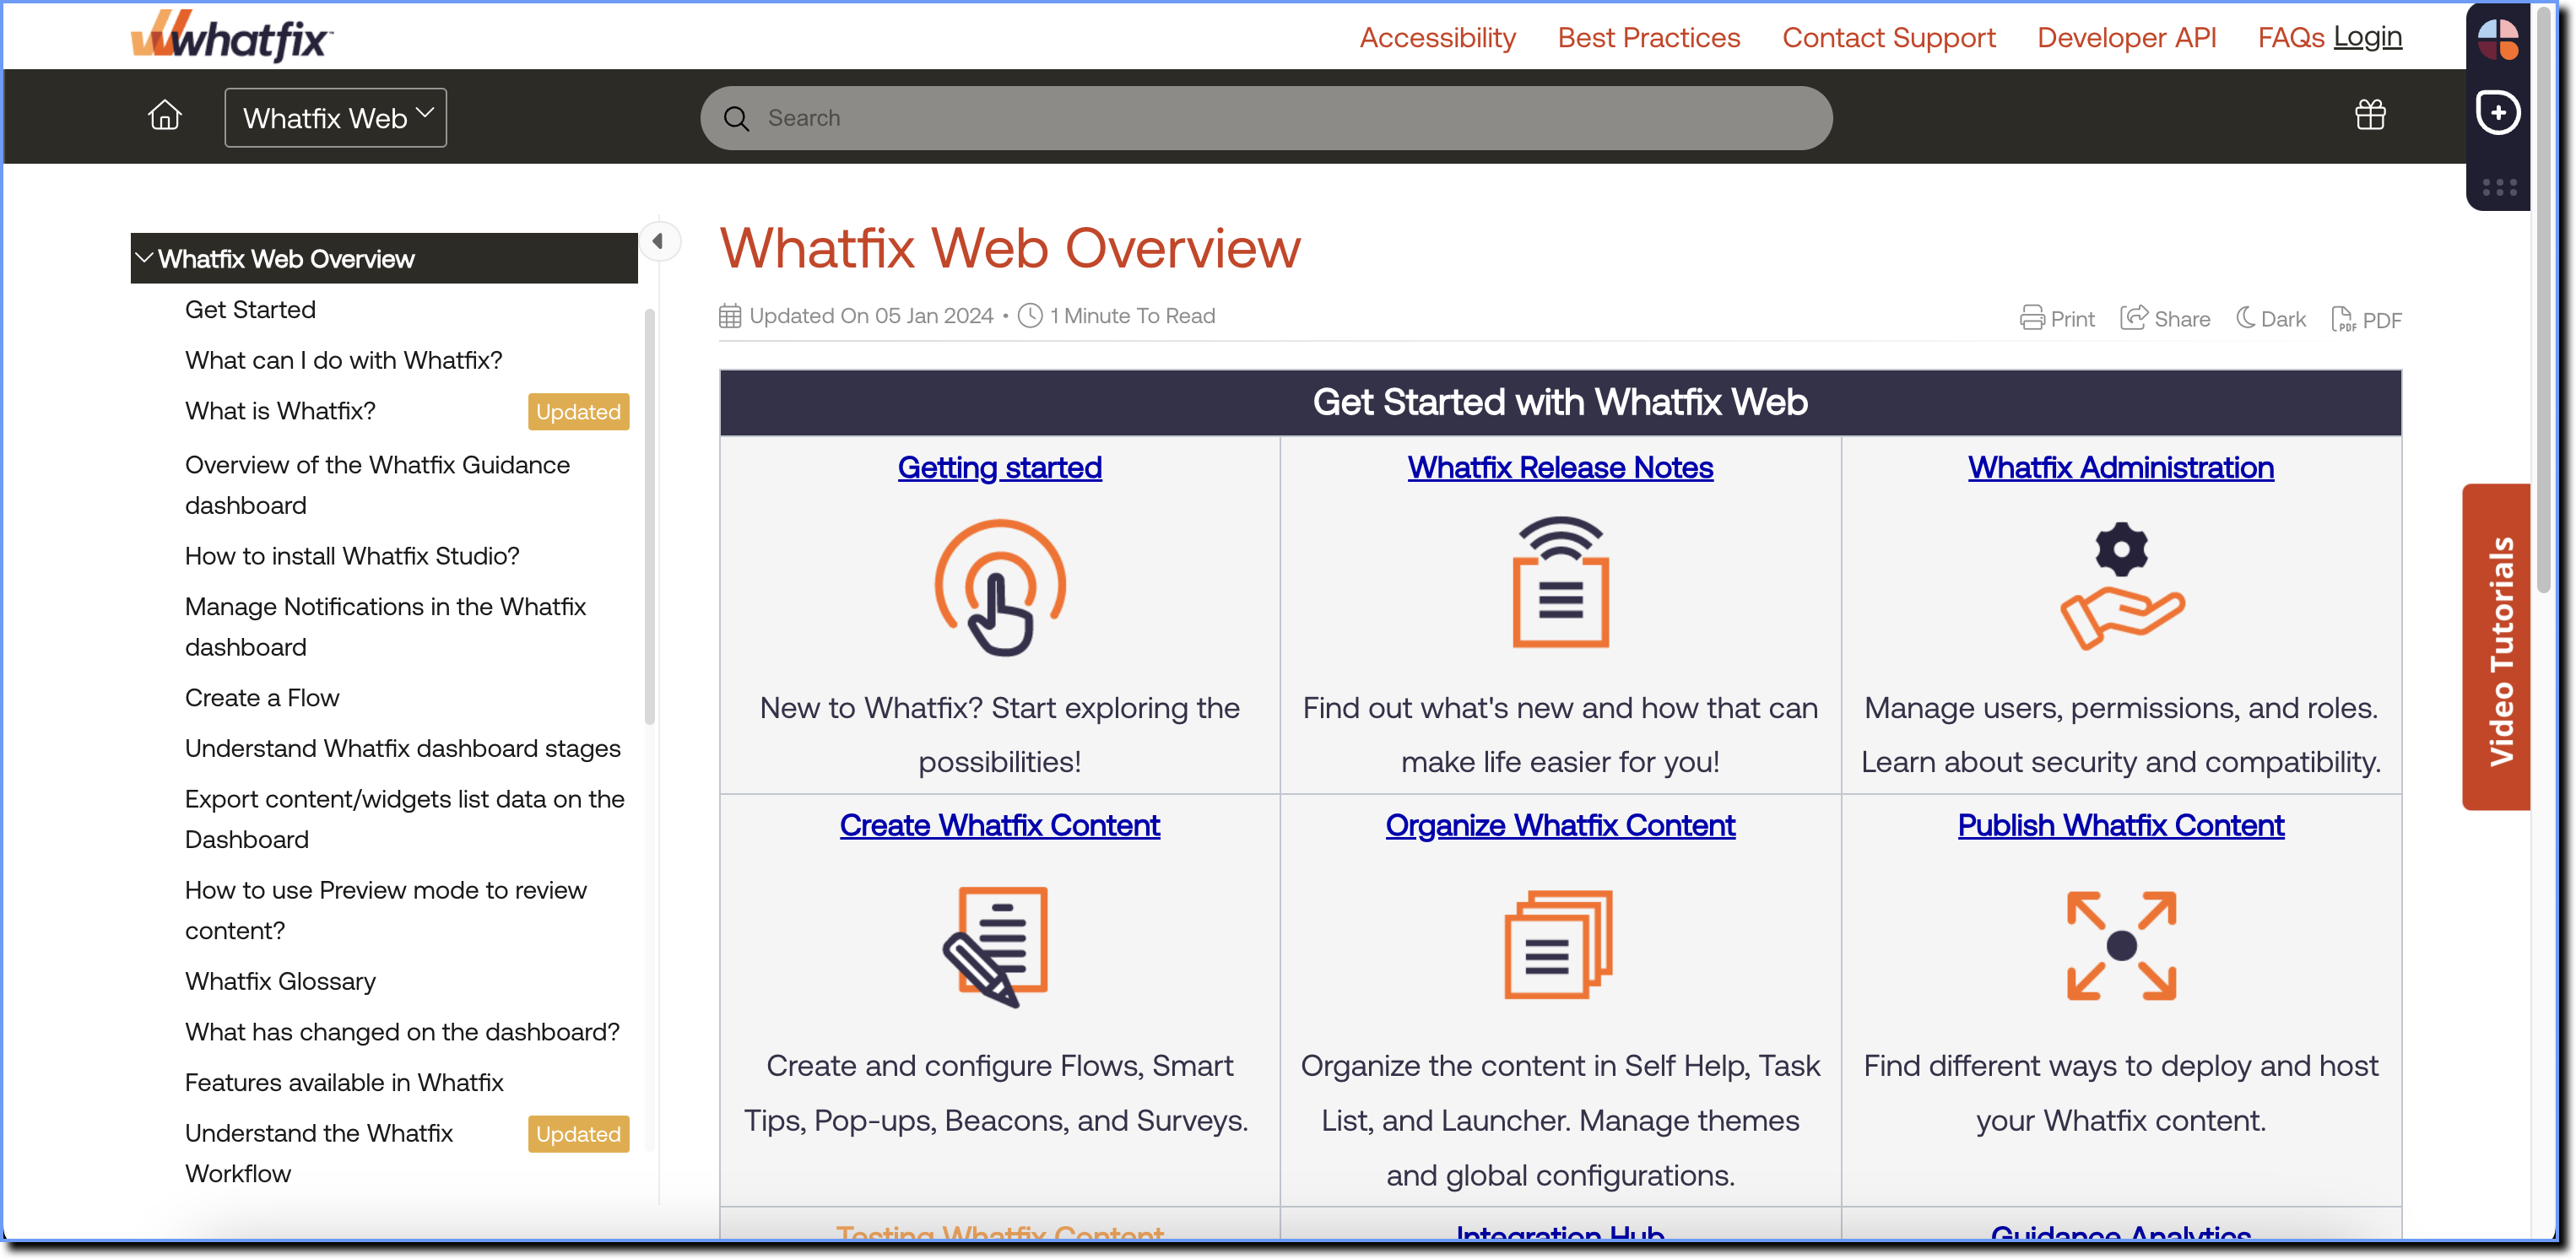Screen dimensions: 2576x1259
Task: Open Contact Support in the top menu
Action: [1888, 37]
